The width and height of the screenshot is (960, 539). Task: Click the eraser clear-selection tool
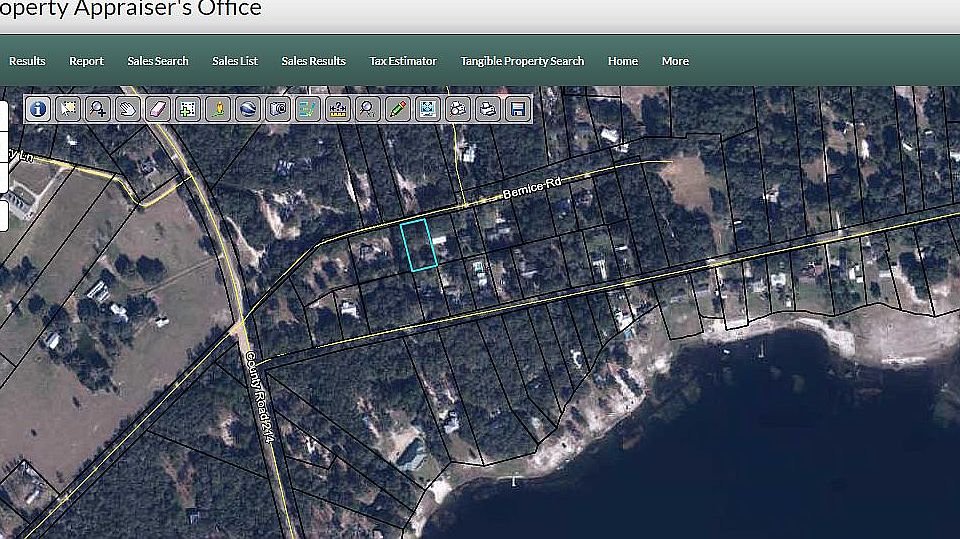point(158,109)
